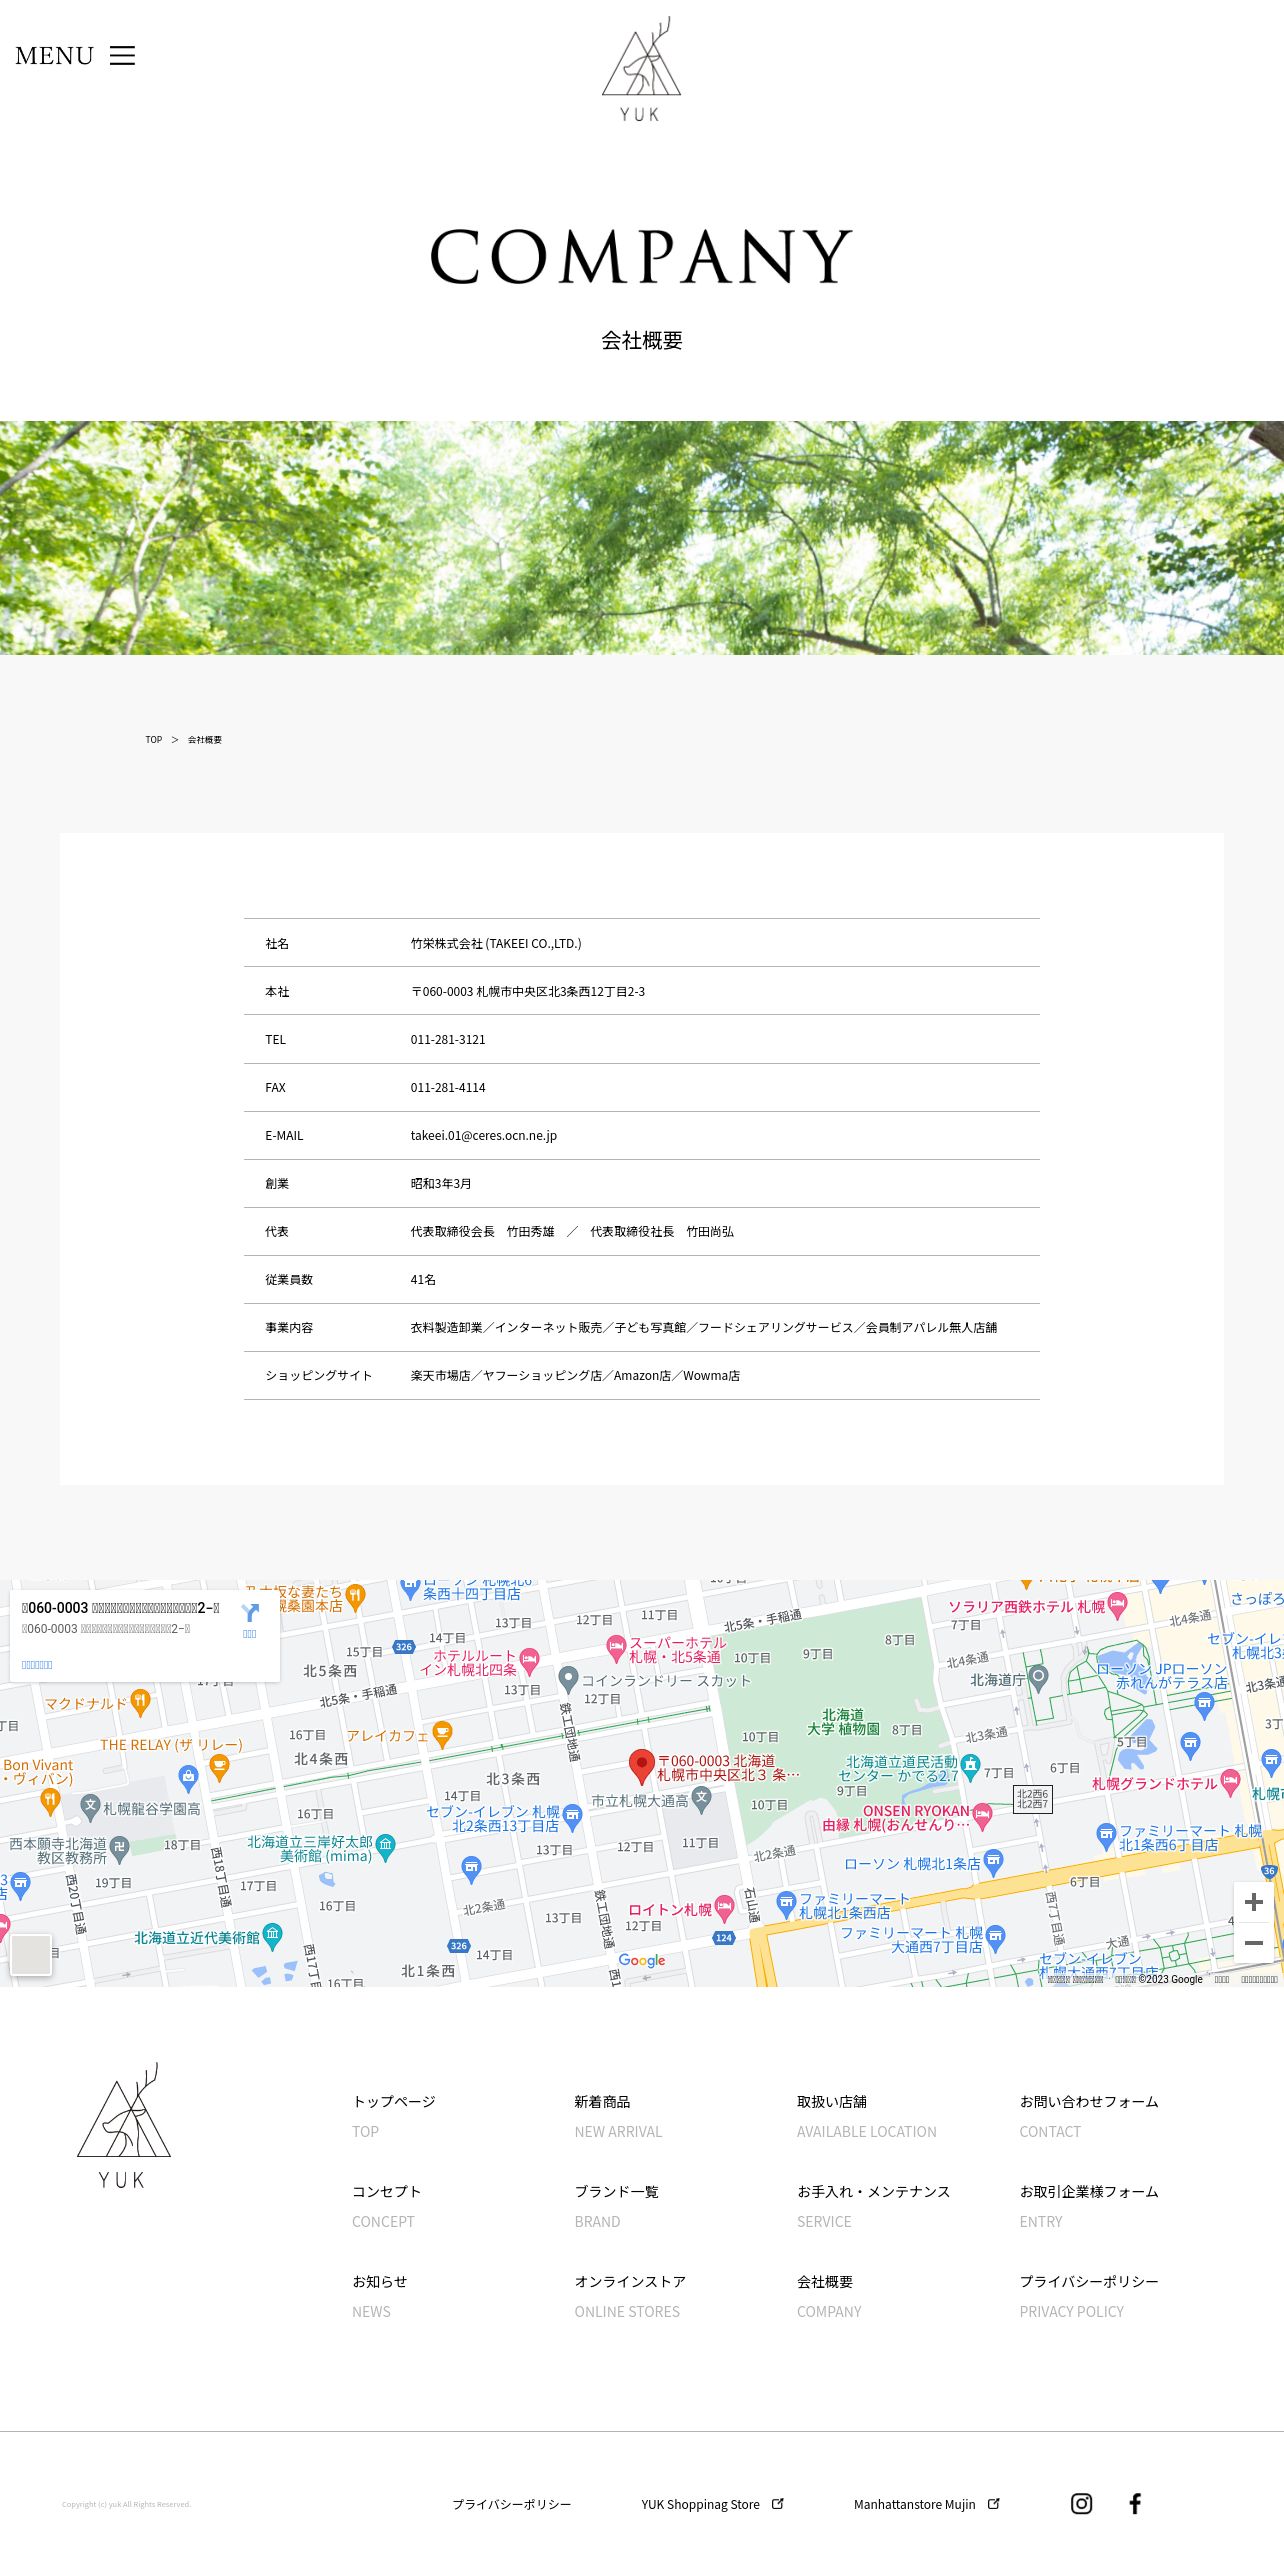Image resolution: width=1284 pixels, height=2555 pixels.
Task: Click the TEL number 011-281-3121
Action: click(x=448, y=1039)
